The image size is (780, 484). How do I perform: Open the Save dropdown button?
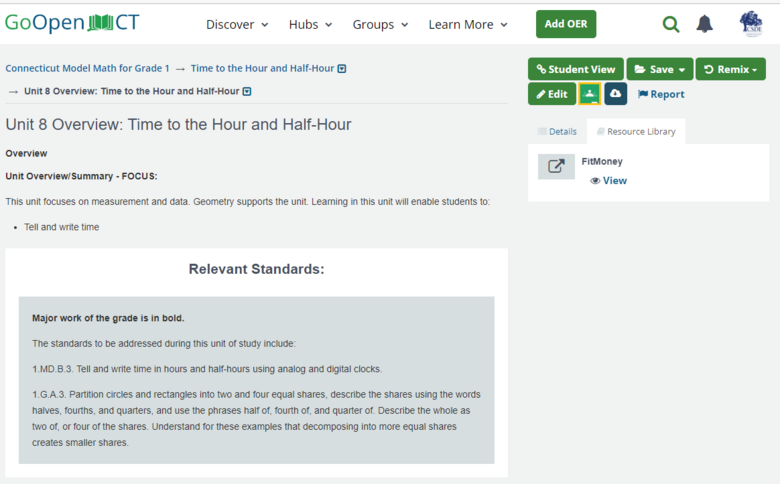(x=659, y=69)
